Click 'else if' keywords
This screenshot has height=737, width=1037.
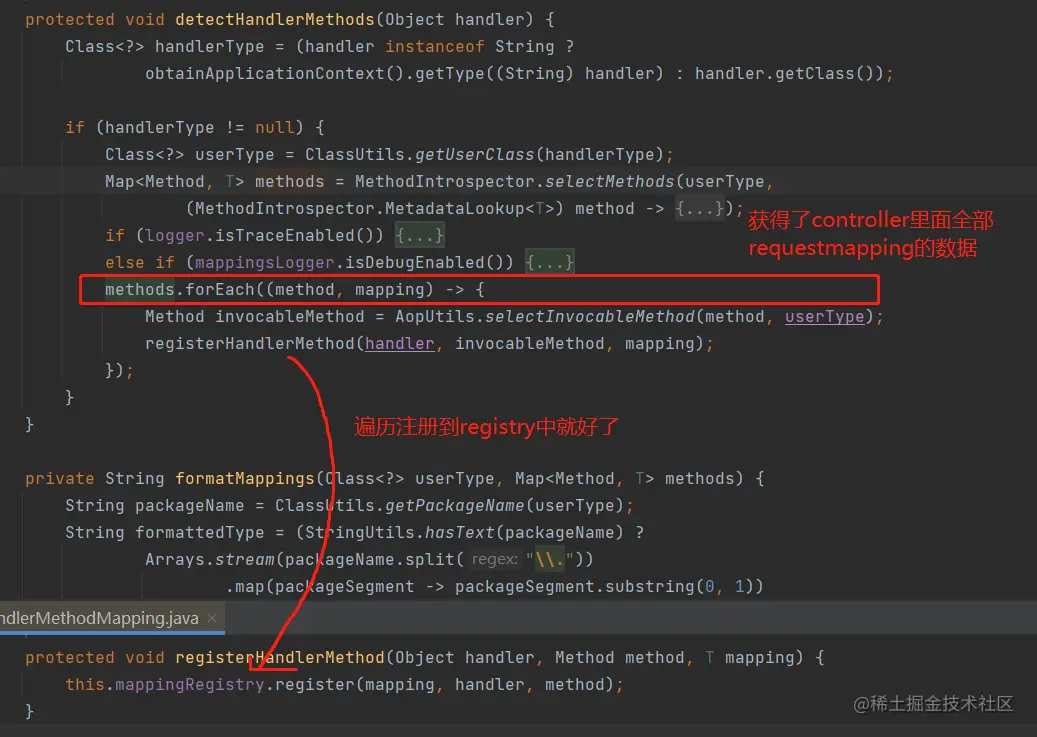140,263
